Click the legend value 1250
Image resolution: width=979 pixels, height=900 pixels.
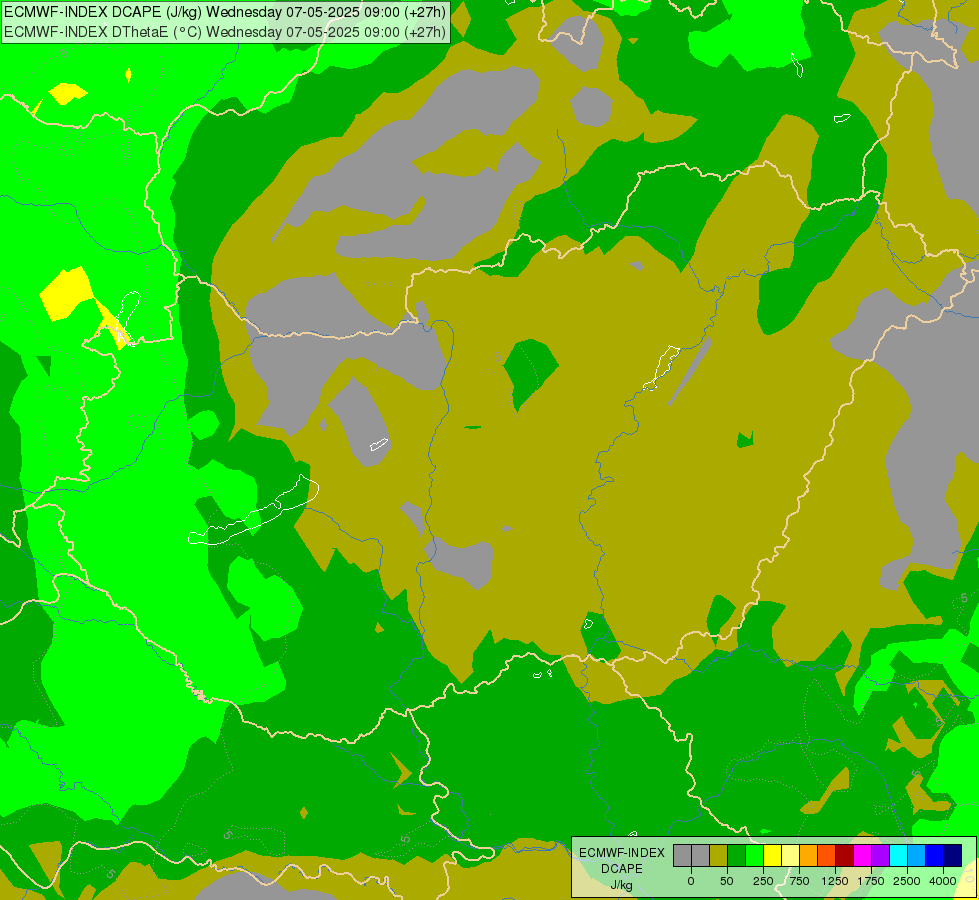(x=835, y=881)
